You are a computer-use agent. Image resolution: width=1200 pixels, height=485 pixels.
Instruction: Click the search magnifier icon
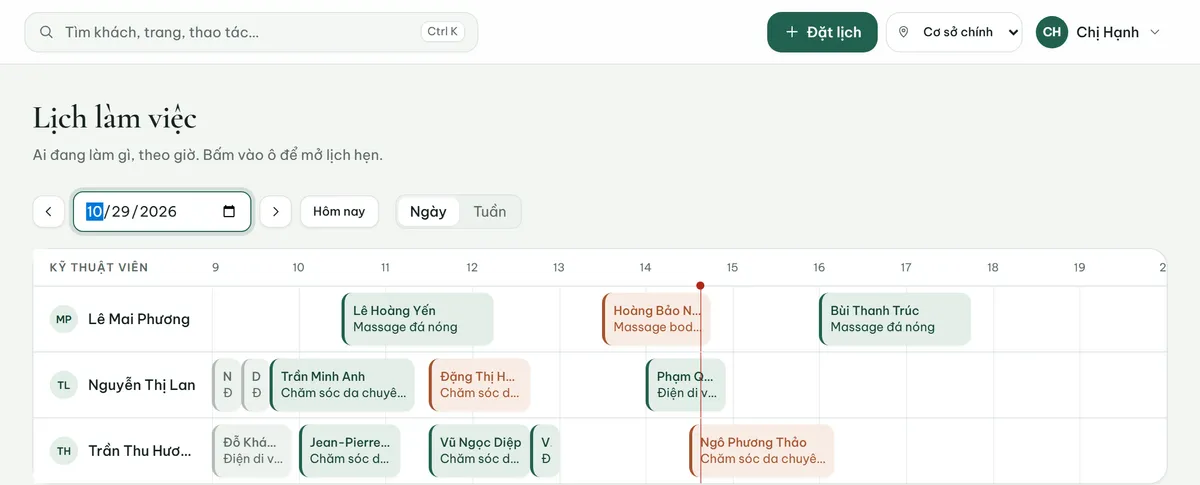(46, 32)
